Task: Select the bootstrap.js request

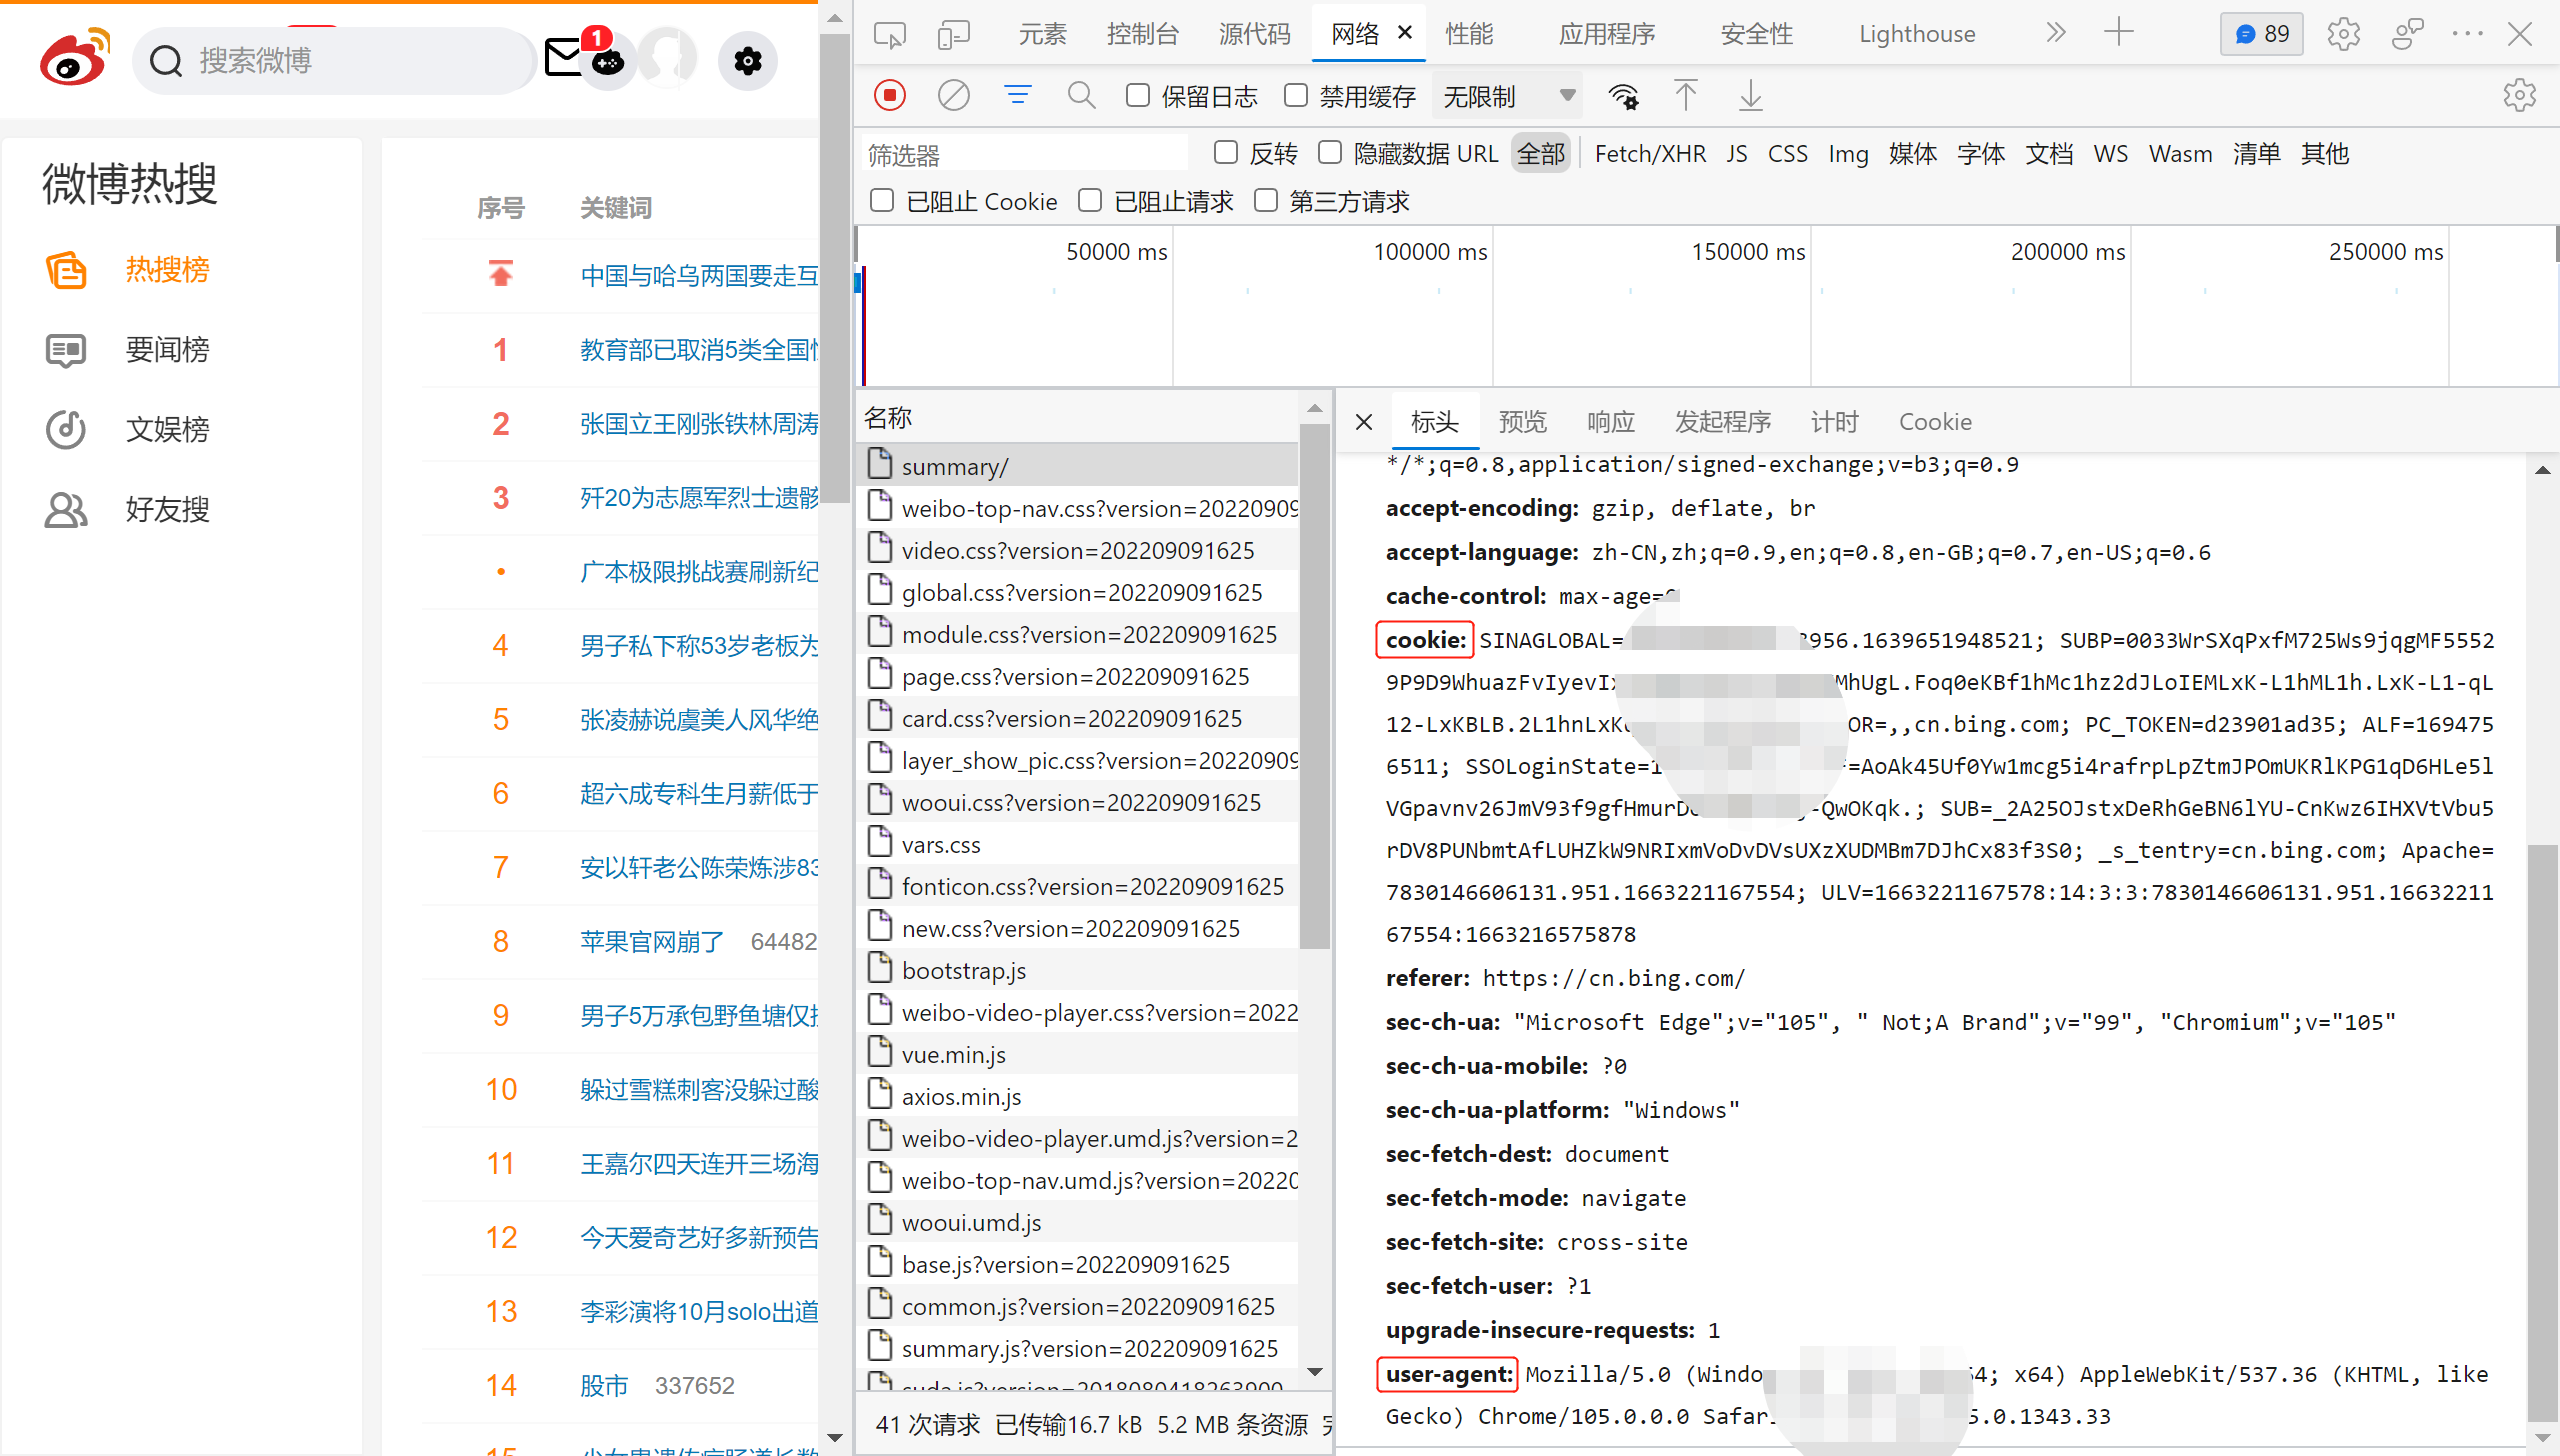Action: coord(1078,970)
